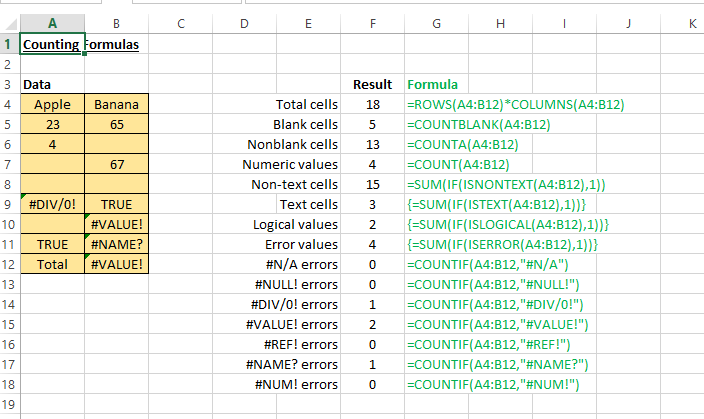Click the select-all corner triangle
704x419 pixels.
coord(11,24)
